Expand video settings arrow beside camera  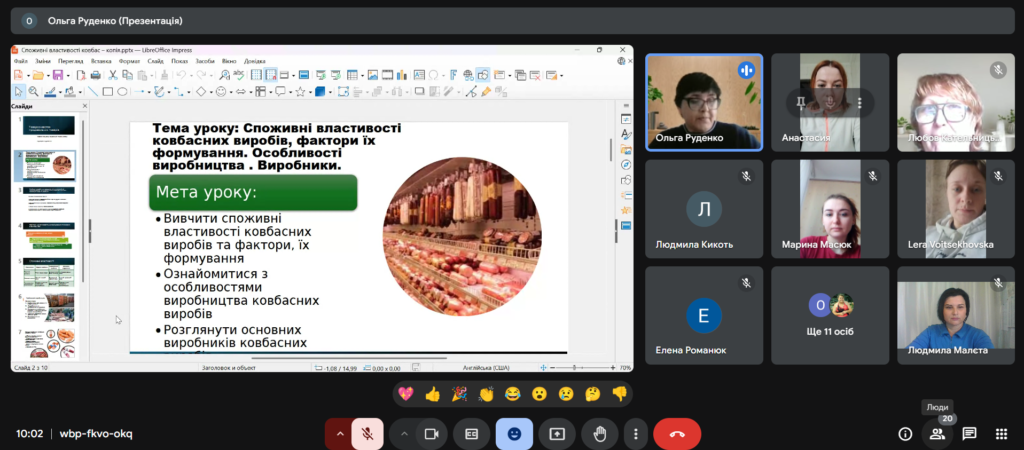pyautogui.click(x=404, y=434)
